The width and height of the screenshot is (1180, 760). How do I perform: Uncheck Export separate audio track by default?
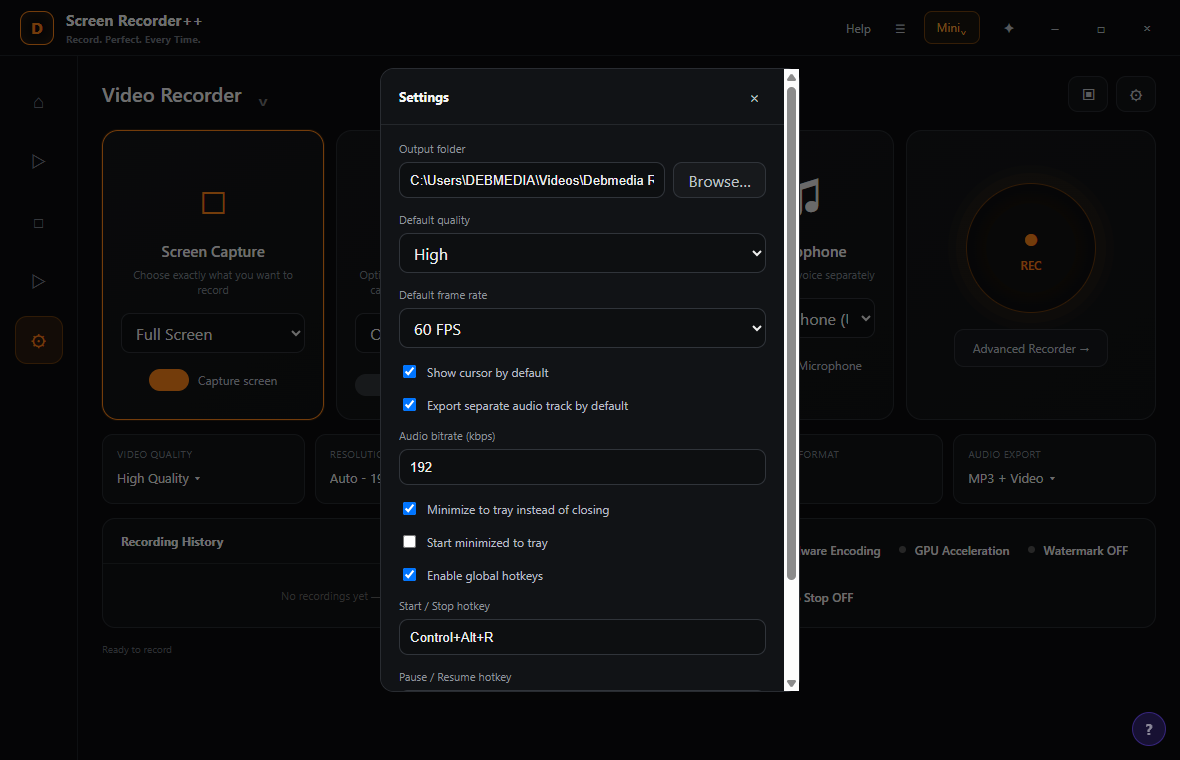pos(409,405)
